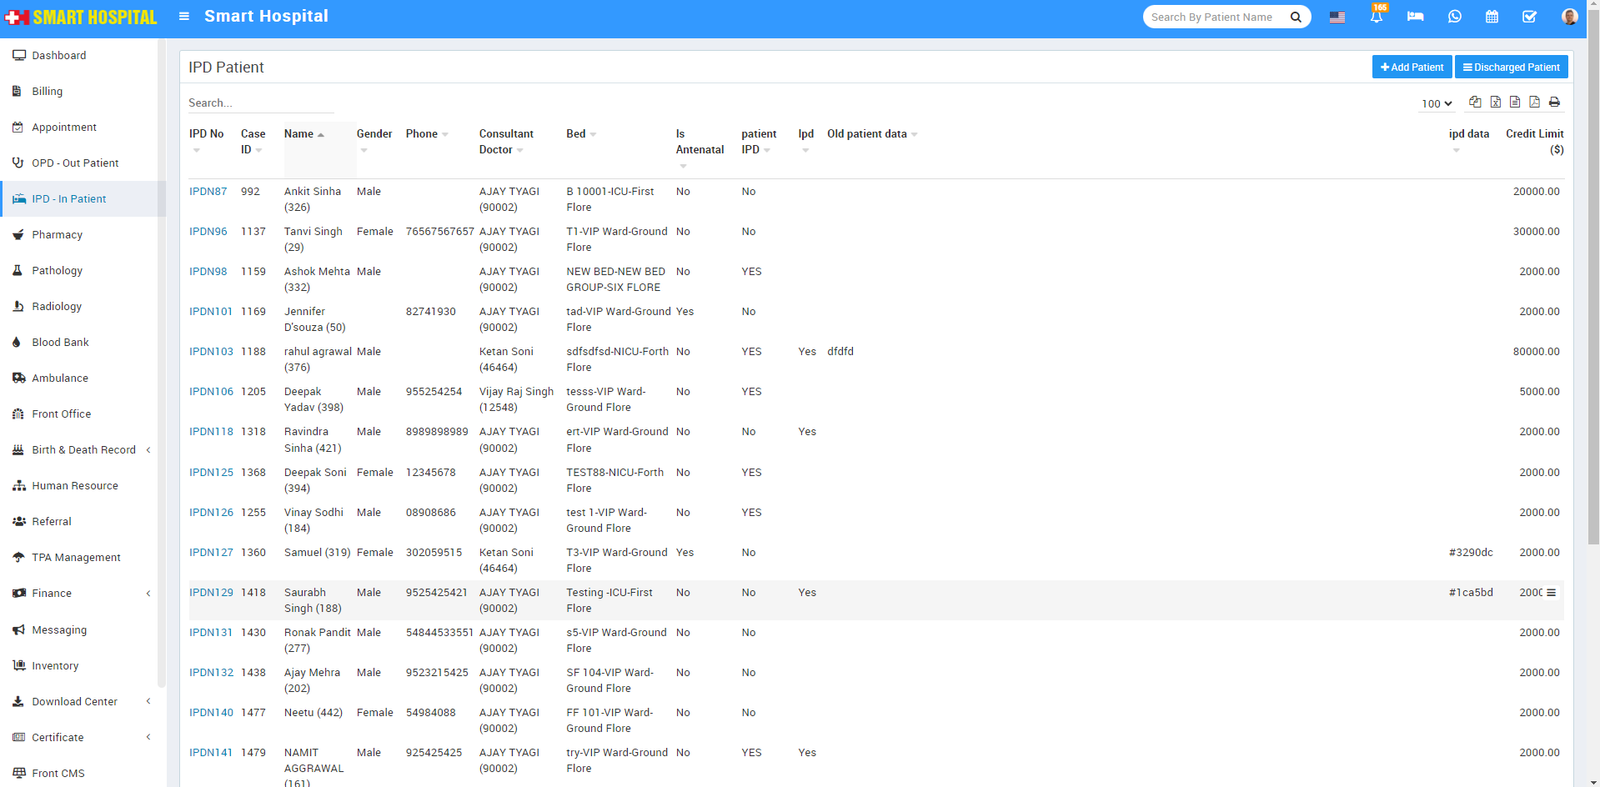The height and width of the screenshot is (787, 1600).
Task: Open the calendar icon in top bar
Action: [1491, 17]
